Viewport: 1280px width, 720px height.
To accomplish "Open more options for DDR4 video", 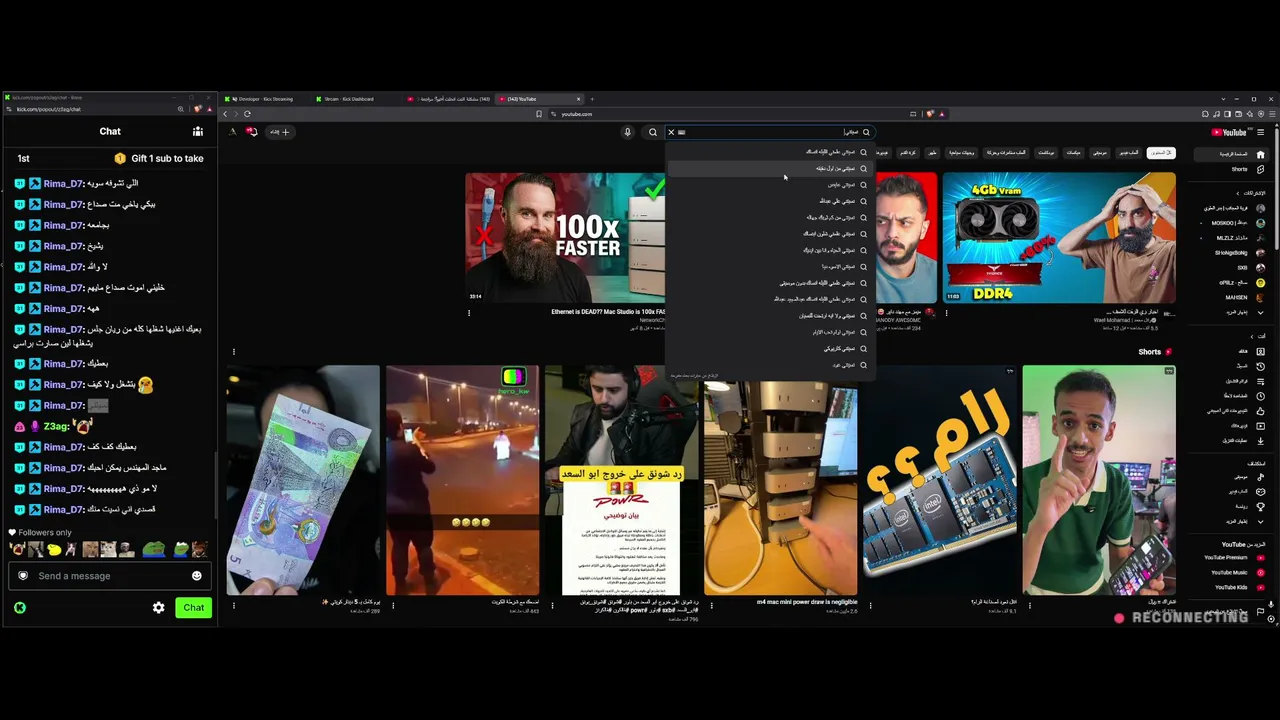I will (946, 312).
